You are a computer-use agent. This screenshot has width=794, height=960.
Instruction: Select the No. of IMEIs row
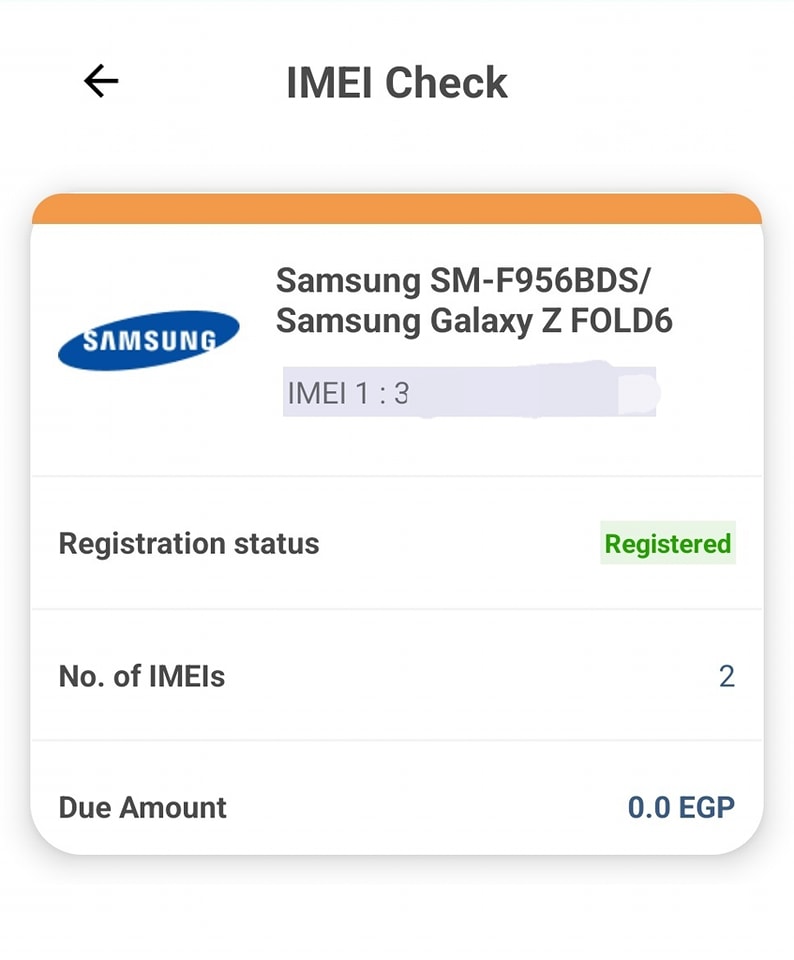pyautogui.click(x=397, y=675)
